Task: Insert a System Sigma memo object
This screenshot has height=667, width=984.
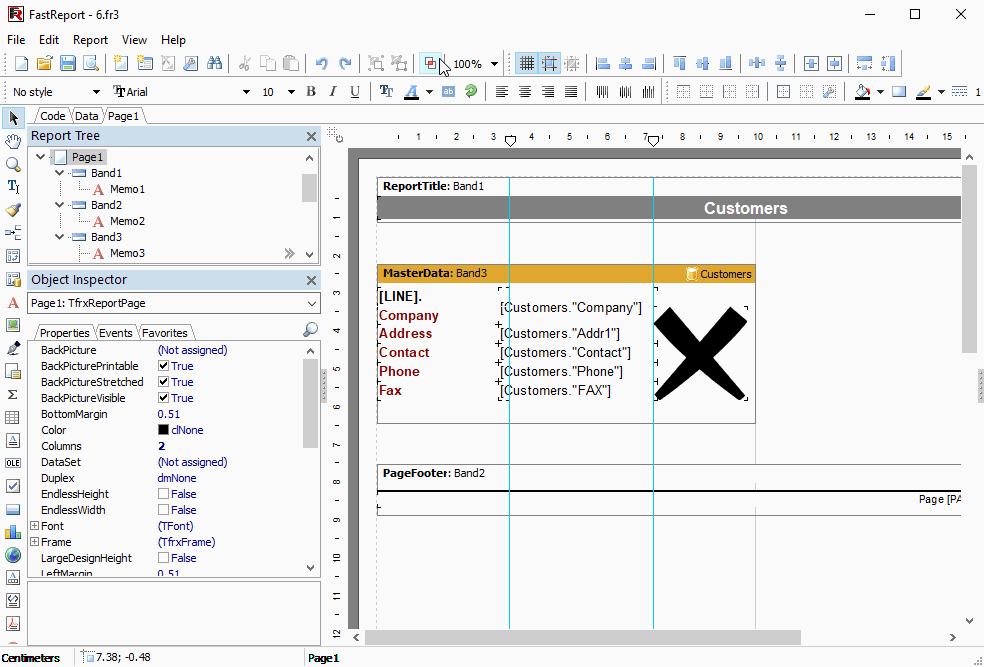Action: 13,394
